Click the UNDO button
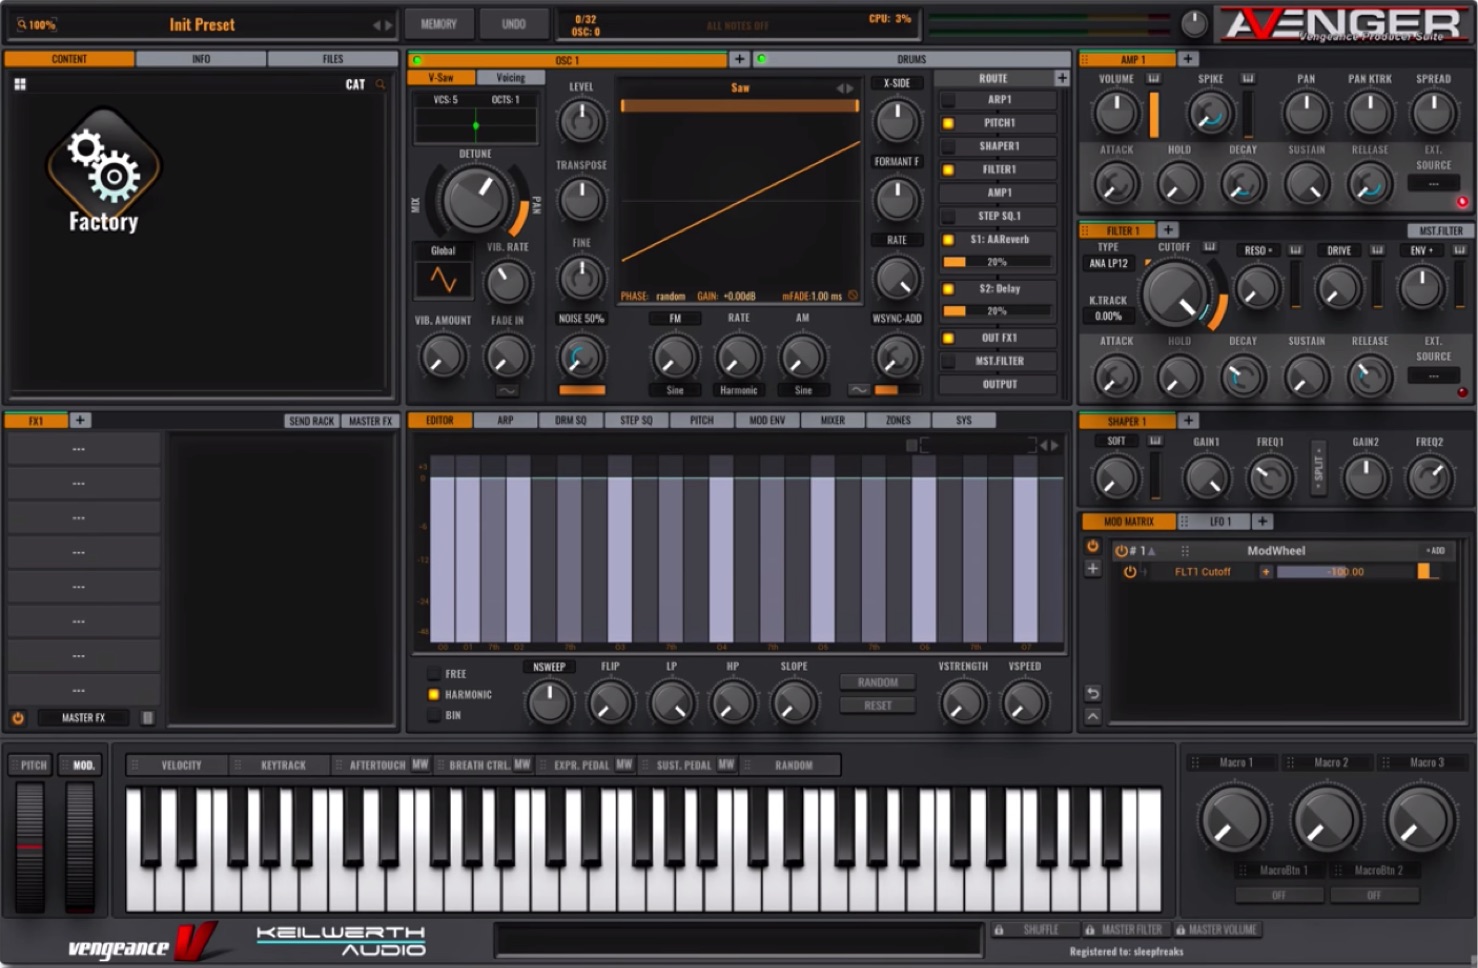The width and height of the screenshot is (1478, 968). pos(514,24)
